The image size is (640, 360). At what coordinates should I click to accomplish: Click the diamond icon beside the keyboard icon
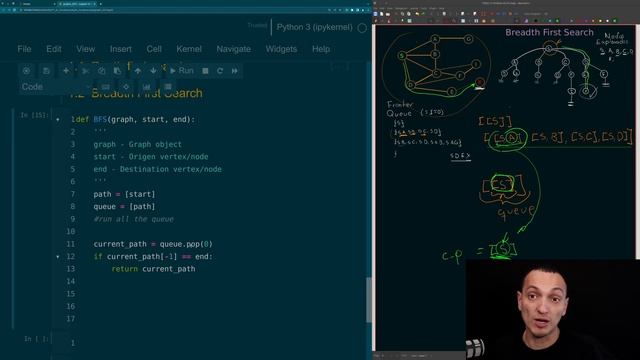click(x=126, y=87)
